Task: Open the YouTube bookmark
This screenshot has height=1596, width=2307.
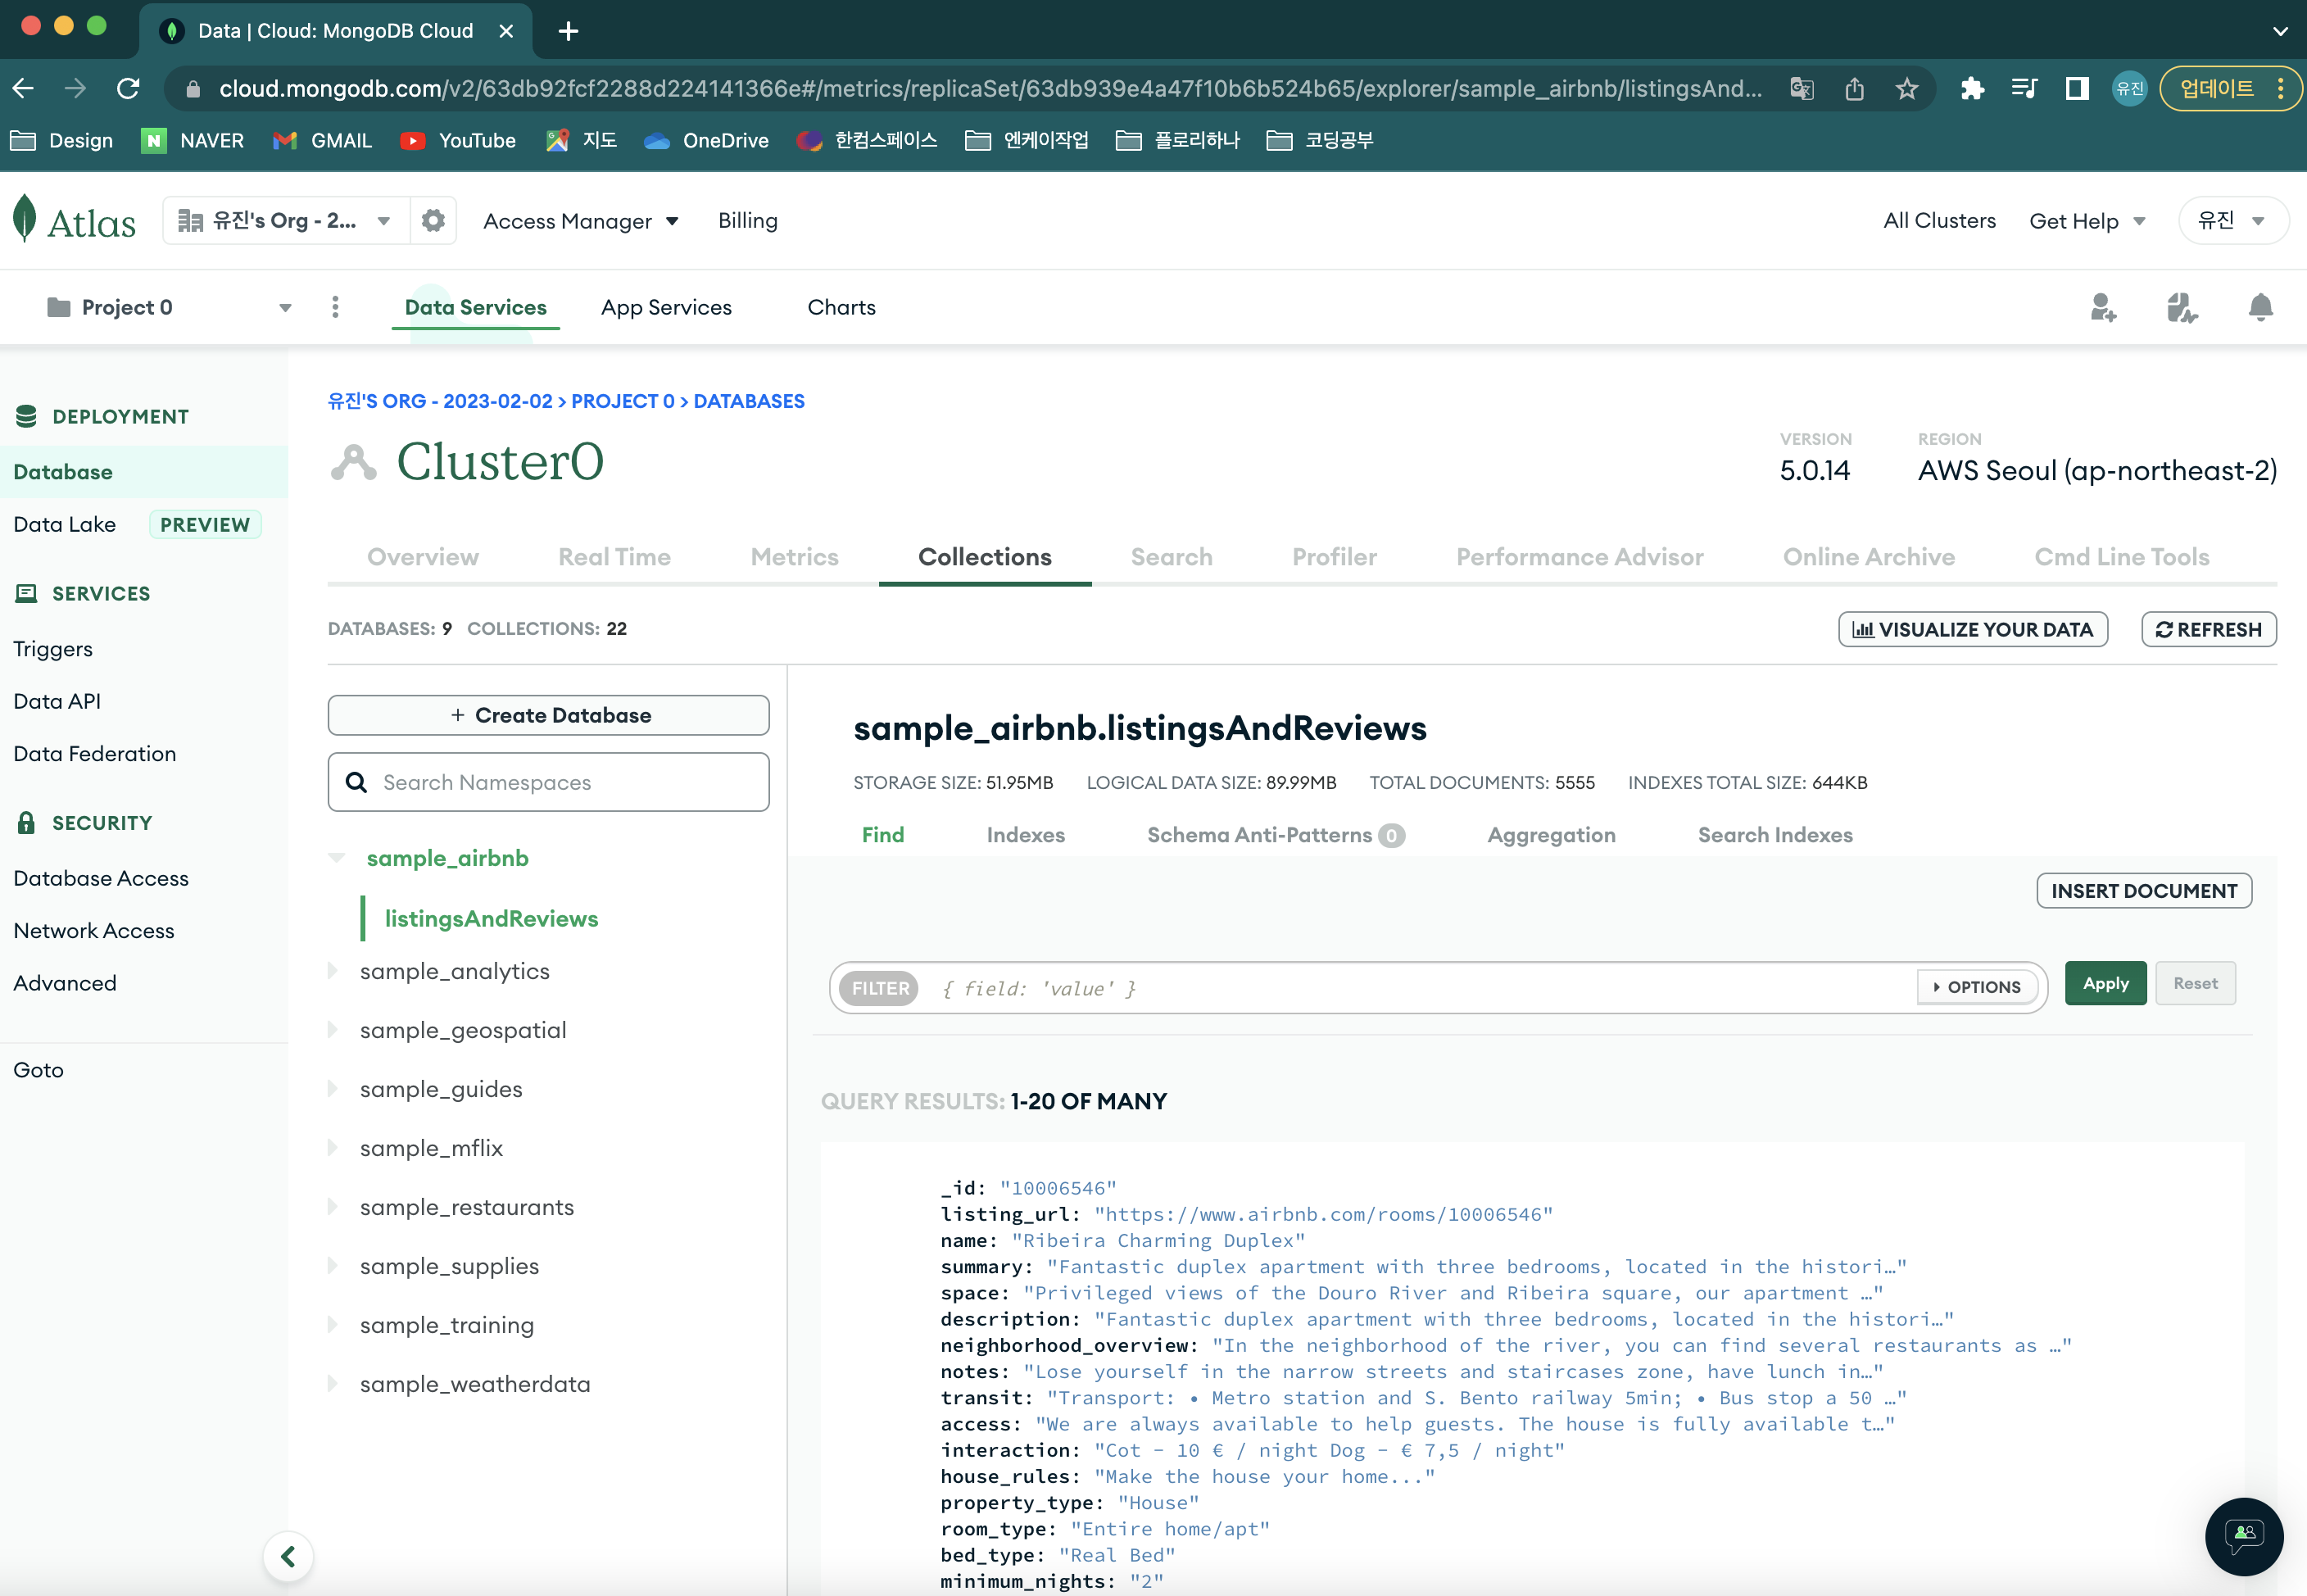Action: 458,140
